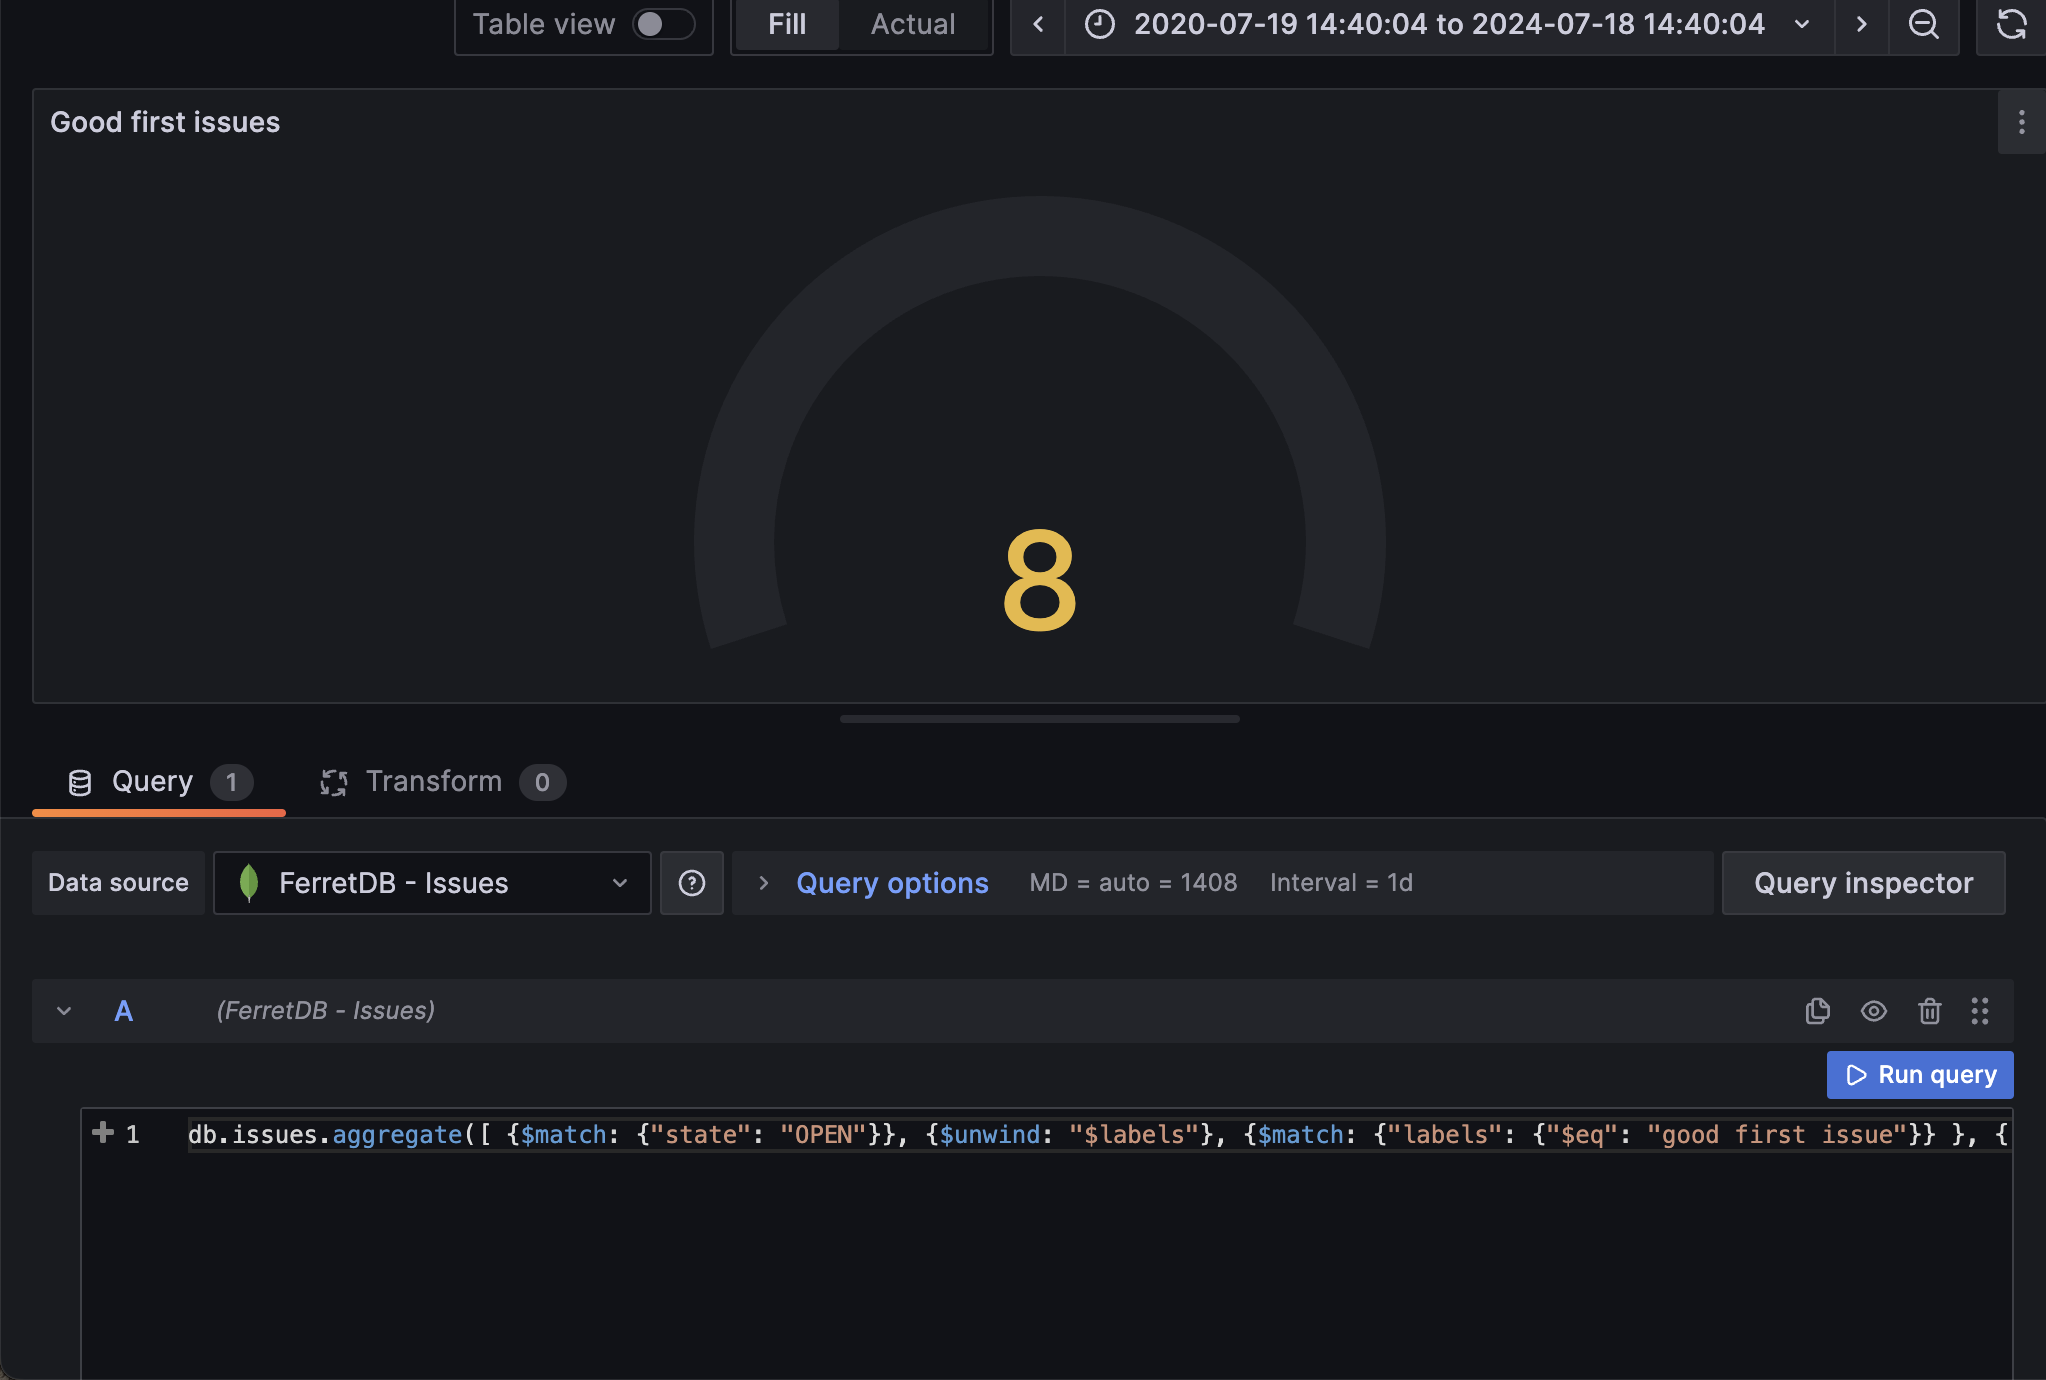This screenshot has width=2046, height=1380.
Task: Click the zoom out time range icon
Action: point(1923,24)
